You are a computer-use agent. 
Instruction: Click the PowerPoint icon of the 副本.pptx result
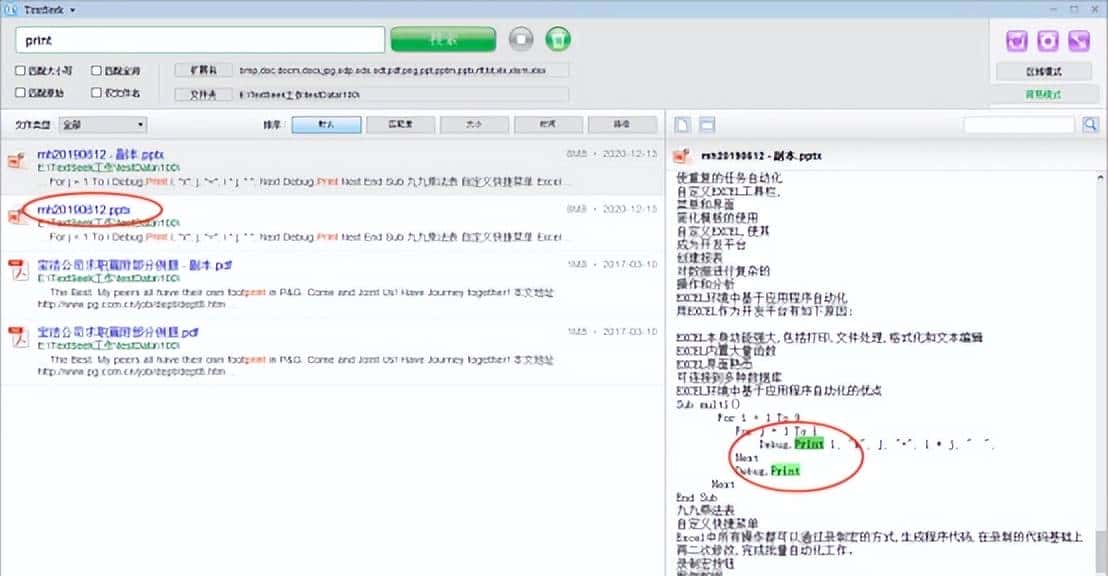(x=17, y=160)
